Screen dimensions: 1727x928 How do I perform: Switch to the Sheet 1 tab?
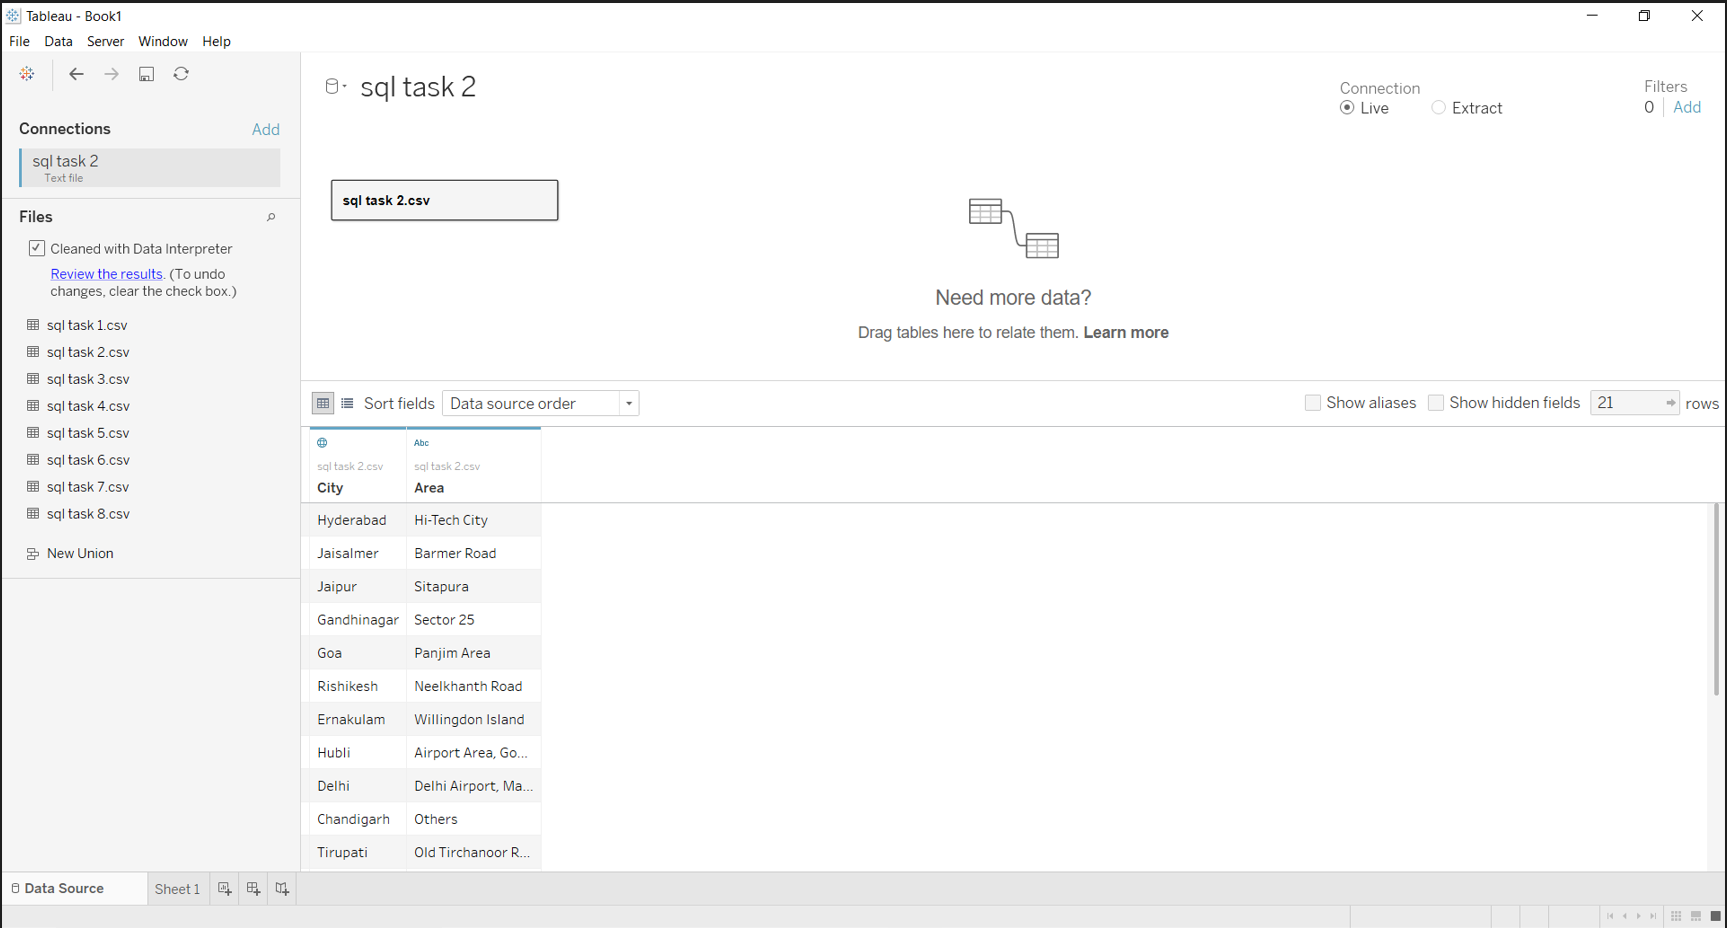pos(177,888)
